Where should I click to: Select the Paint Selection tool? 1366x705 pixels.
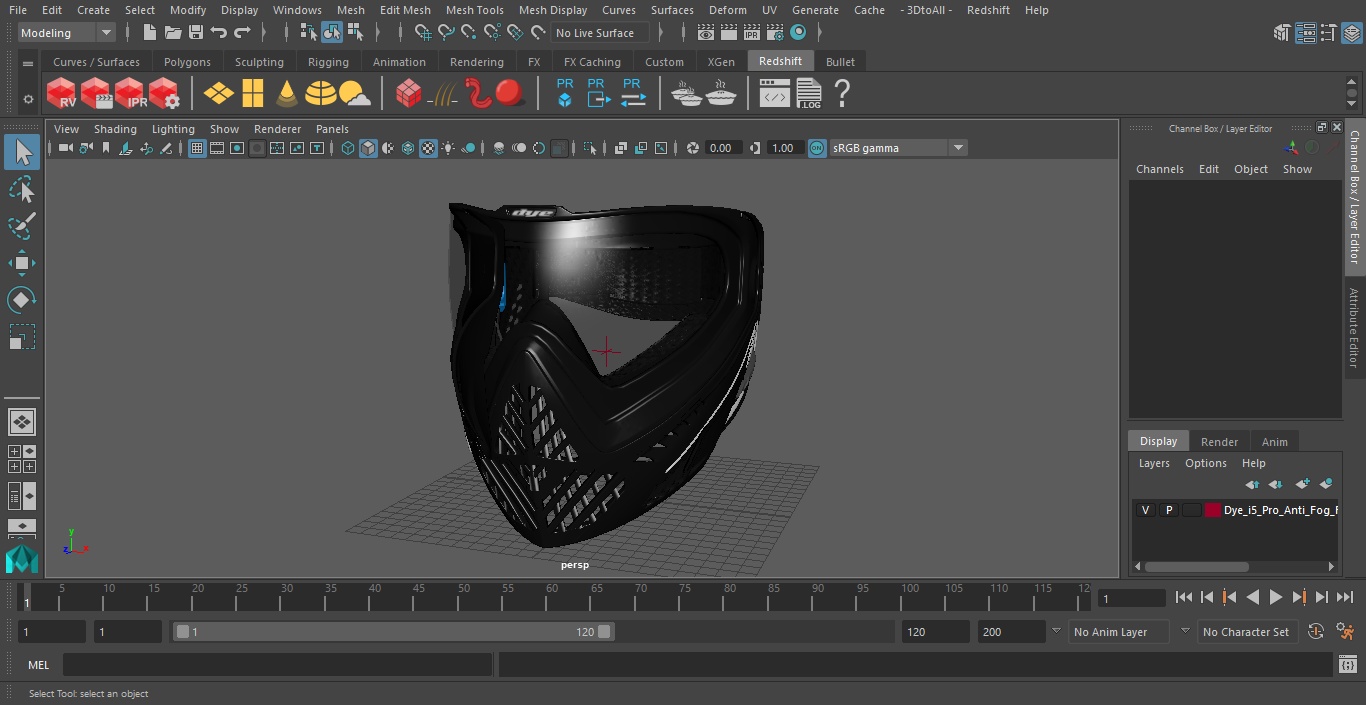(x=22, y=226)
